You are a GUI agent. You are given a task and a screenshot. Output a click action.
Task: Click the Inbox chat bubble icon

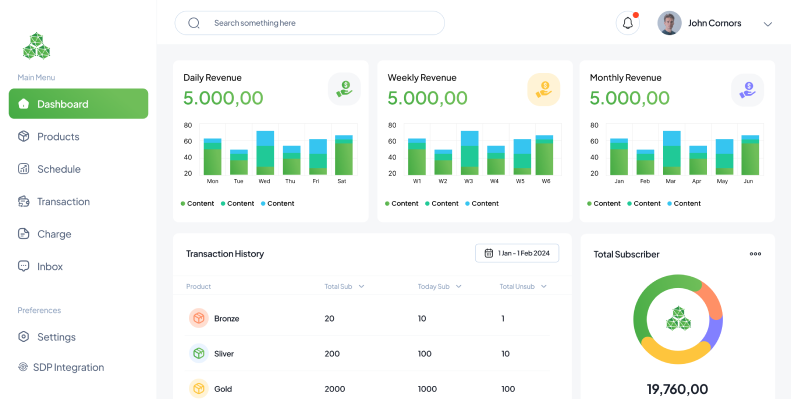[23, 266]
